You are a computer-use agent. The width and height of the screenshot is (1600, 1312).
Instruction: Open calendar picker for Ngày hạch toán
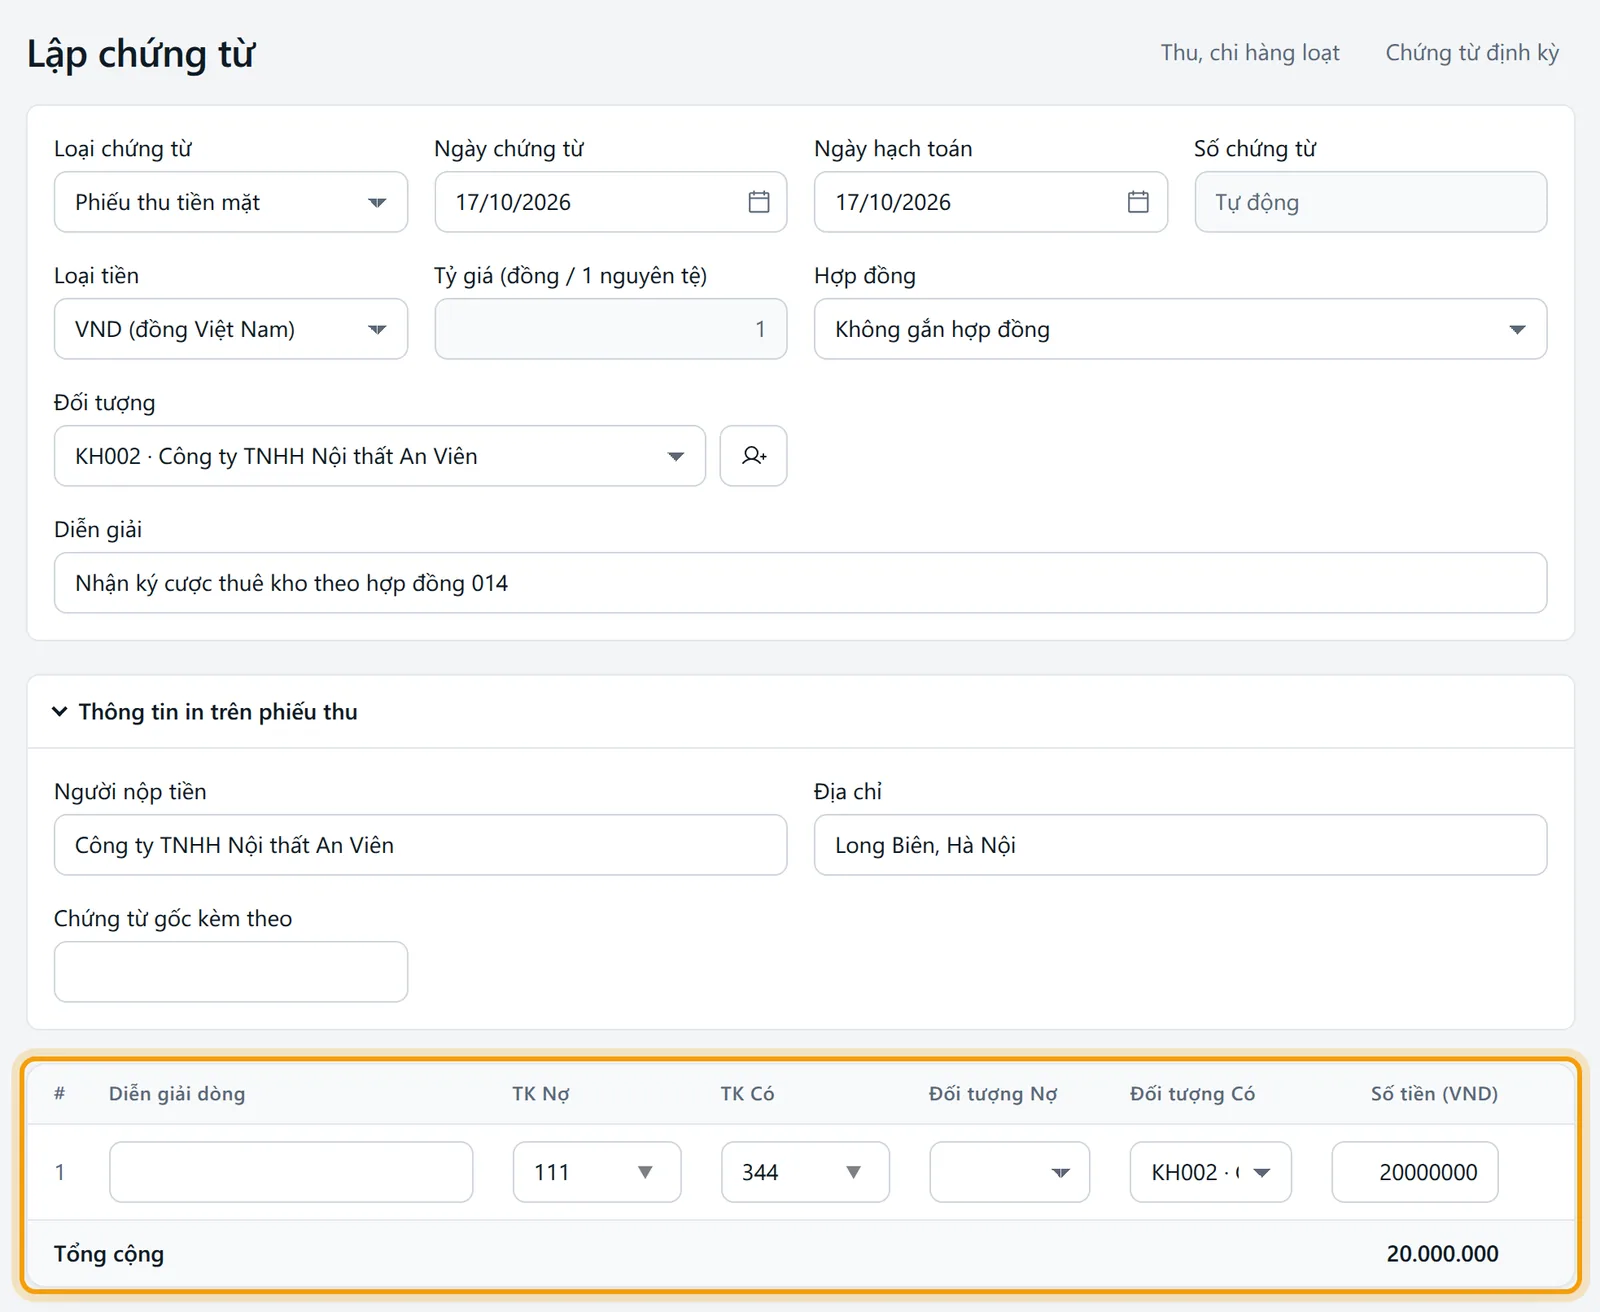pos(1138,202)
